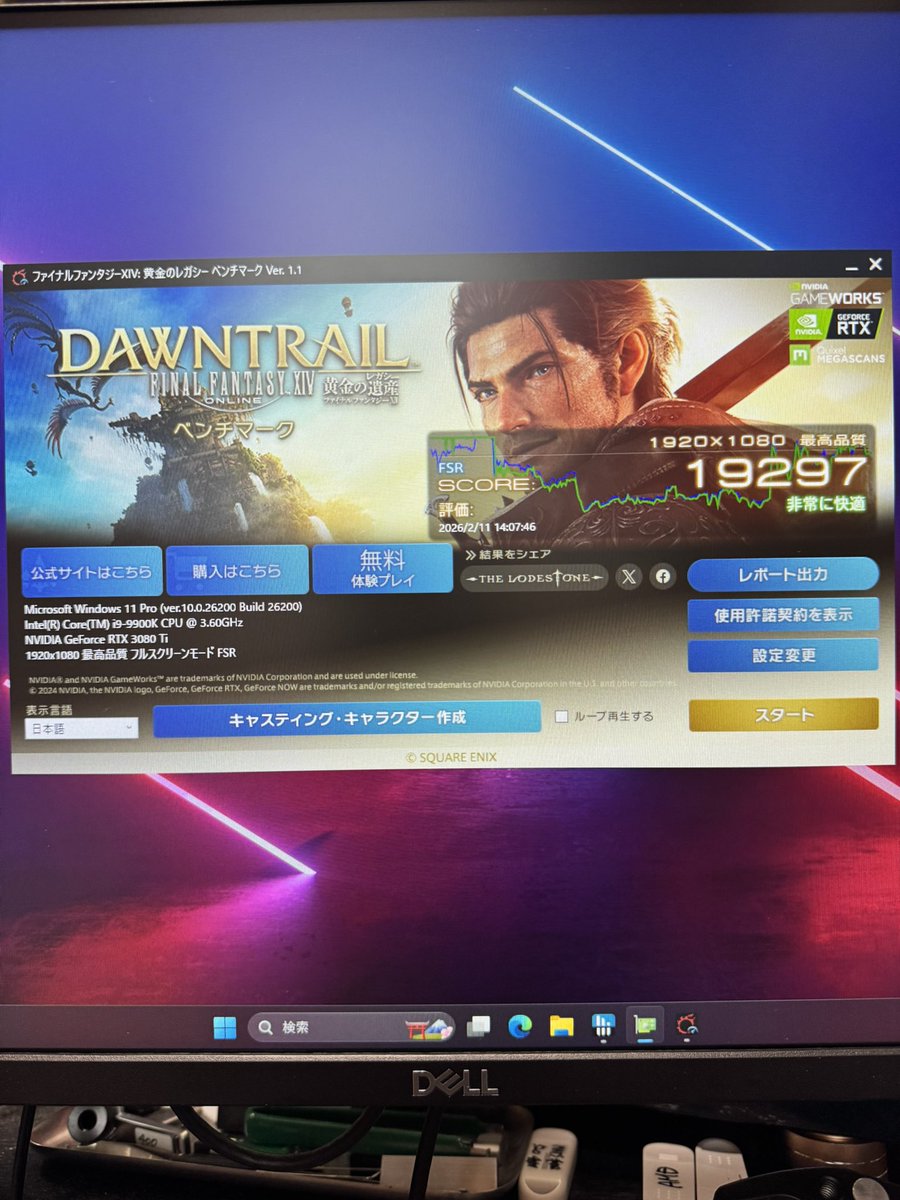This screenshot has width=900, height=1200.
Task: Click the © SQUARE ENIX footer text
Action: point(451,757)
